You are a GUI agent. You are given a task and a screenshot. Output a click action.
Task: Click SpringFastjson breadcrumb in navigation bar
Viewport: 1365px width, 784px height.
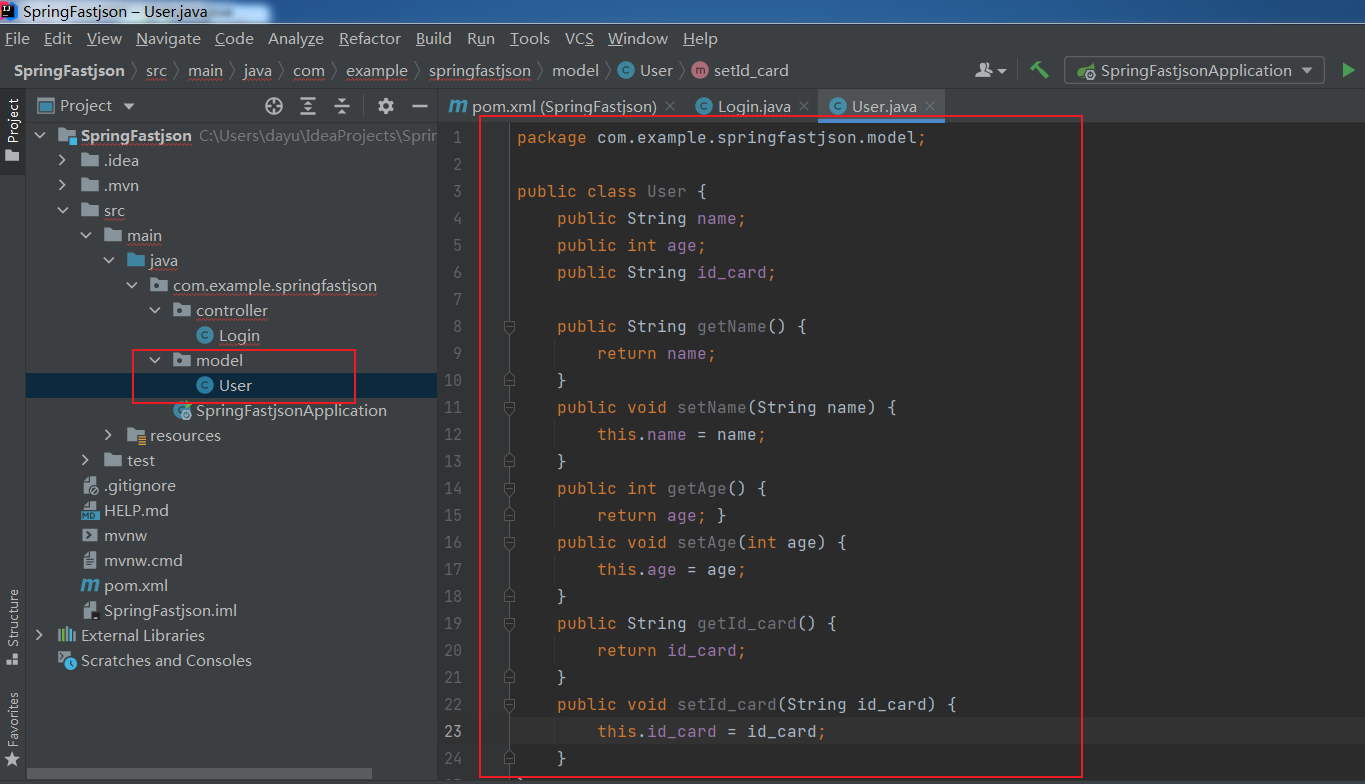pyautogui.click(x=69, y=71)
